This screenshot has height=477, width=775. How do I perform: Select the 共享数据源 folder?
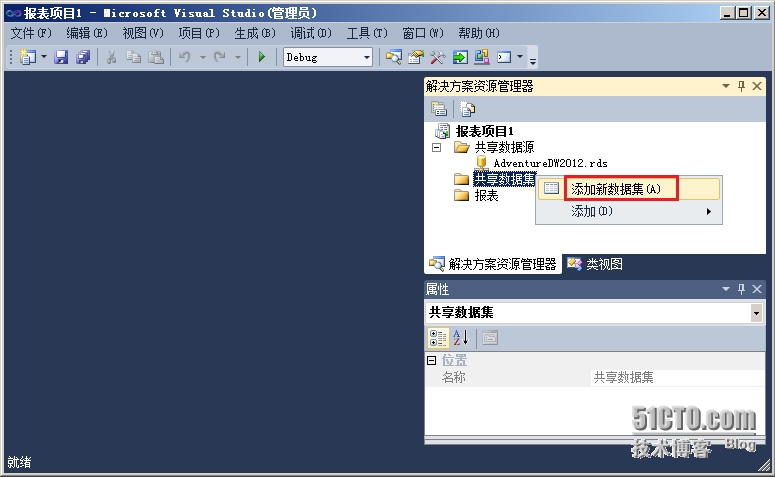(x=504, y=147)
